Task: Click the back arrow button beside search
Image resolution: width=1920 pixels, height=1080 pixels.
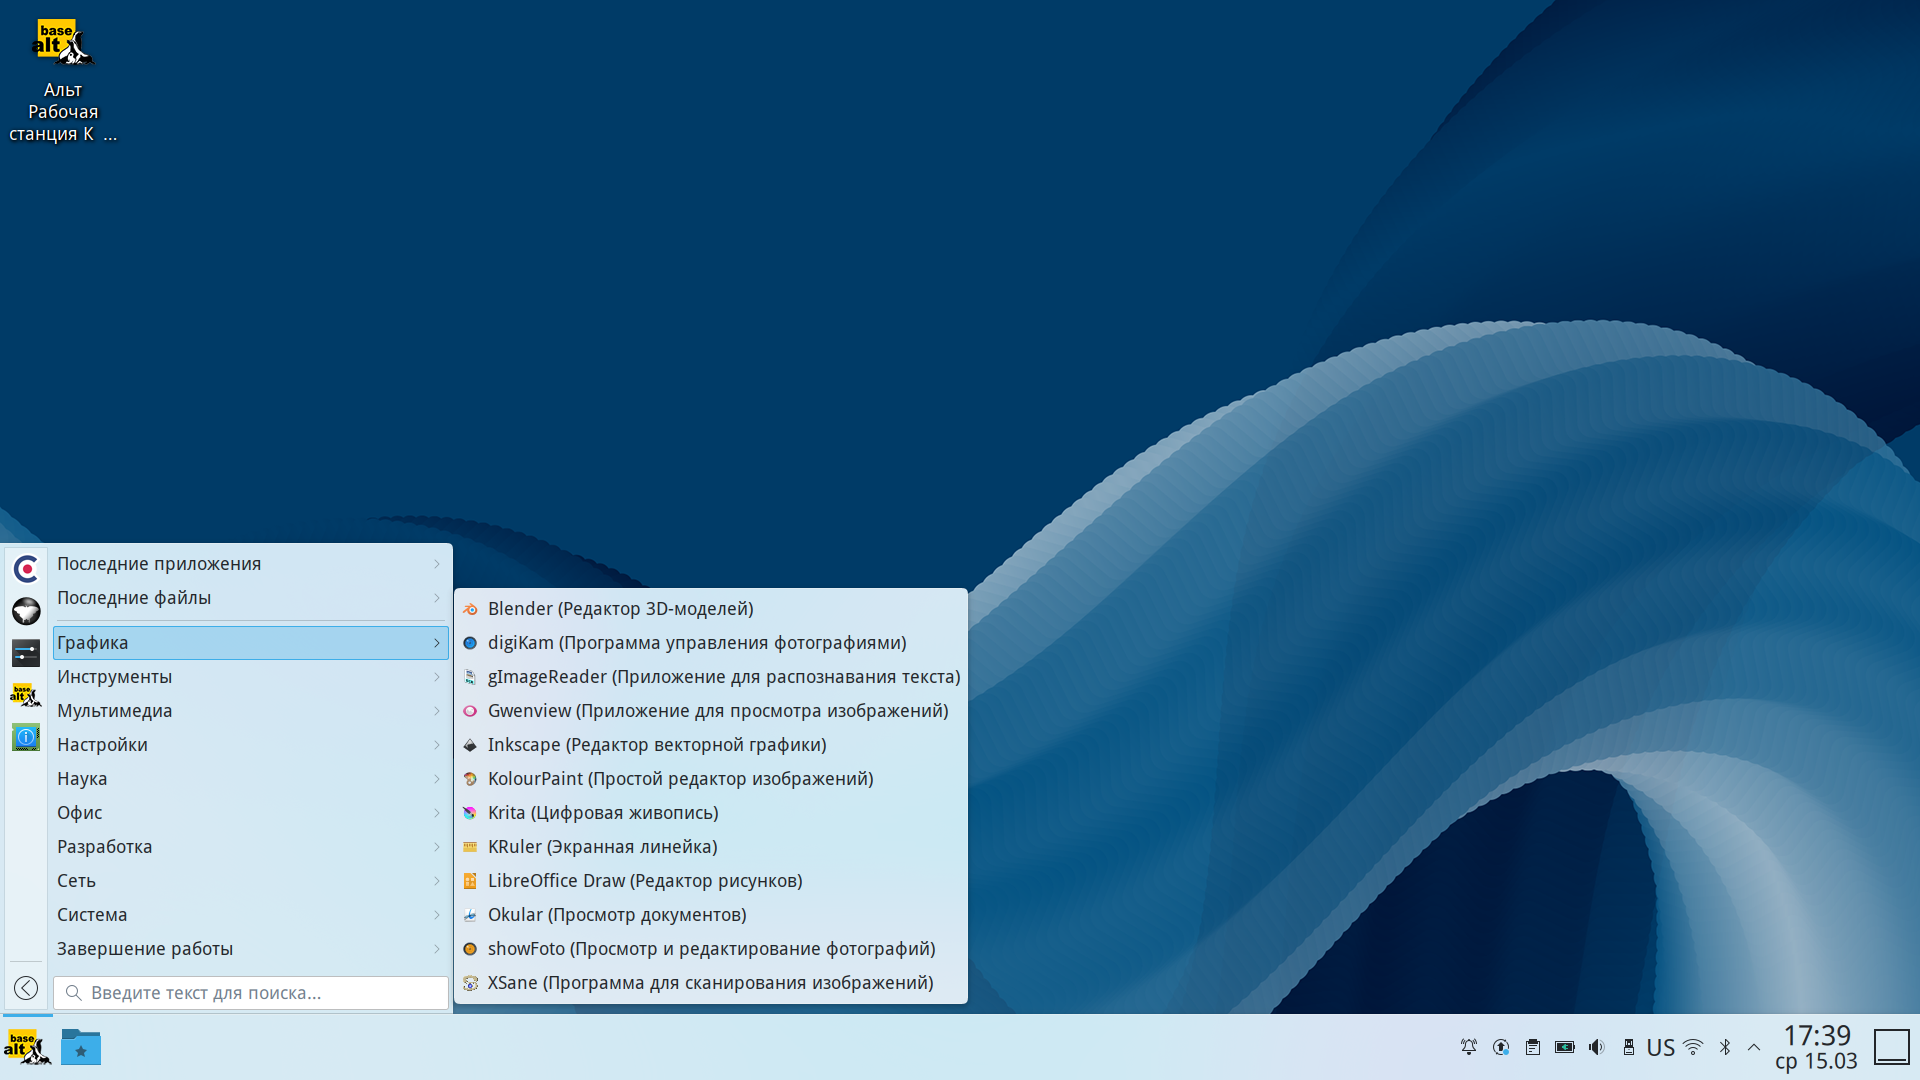Action: tap(26, 989)
